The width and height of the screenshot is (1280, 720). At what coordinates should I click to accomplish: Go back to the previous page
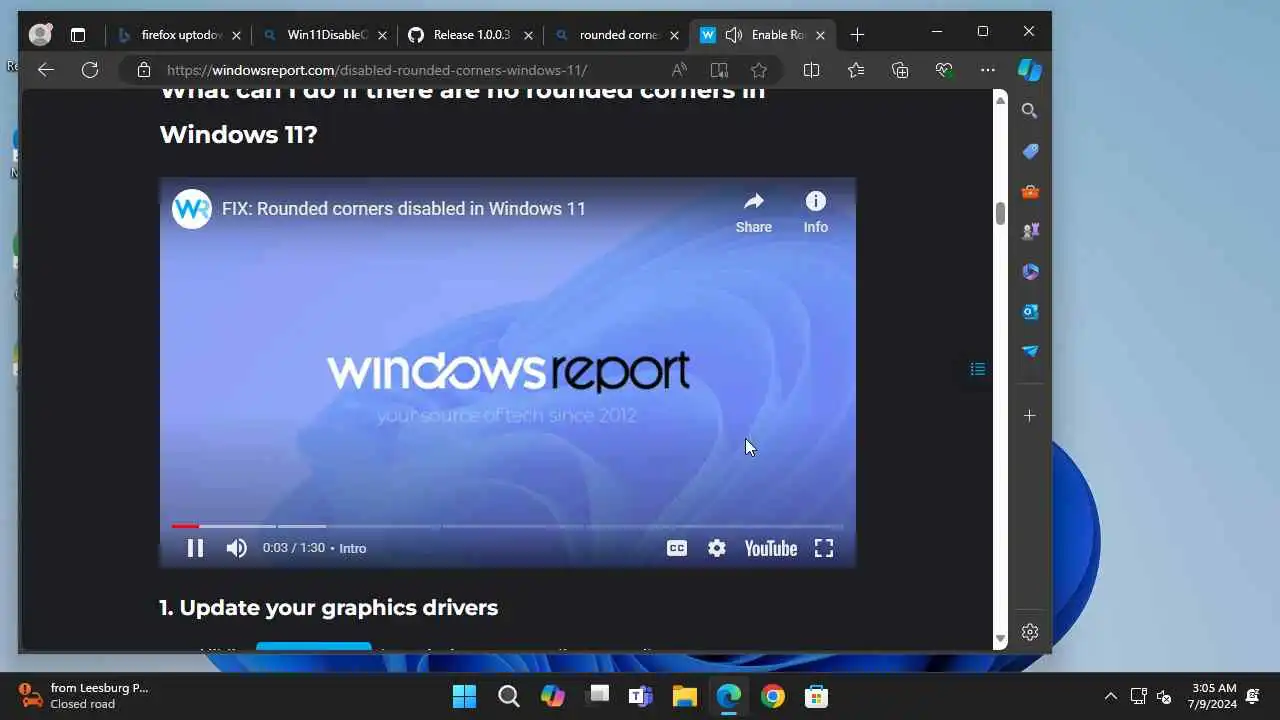[x=45, y=70]
